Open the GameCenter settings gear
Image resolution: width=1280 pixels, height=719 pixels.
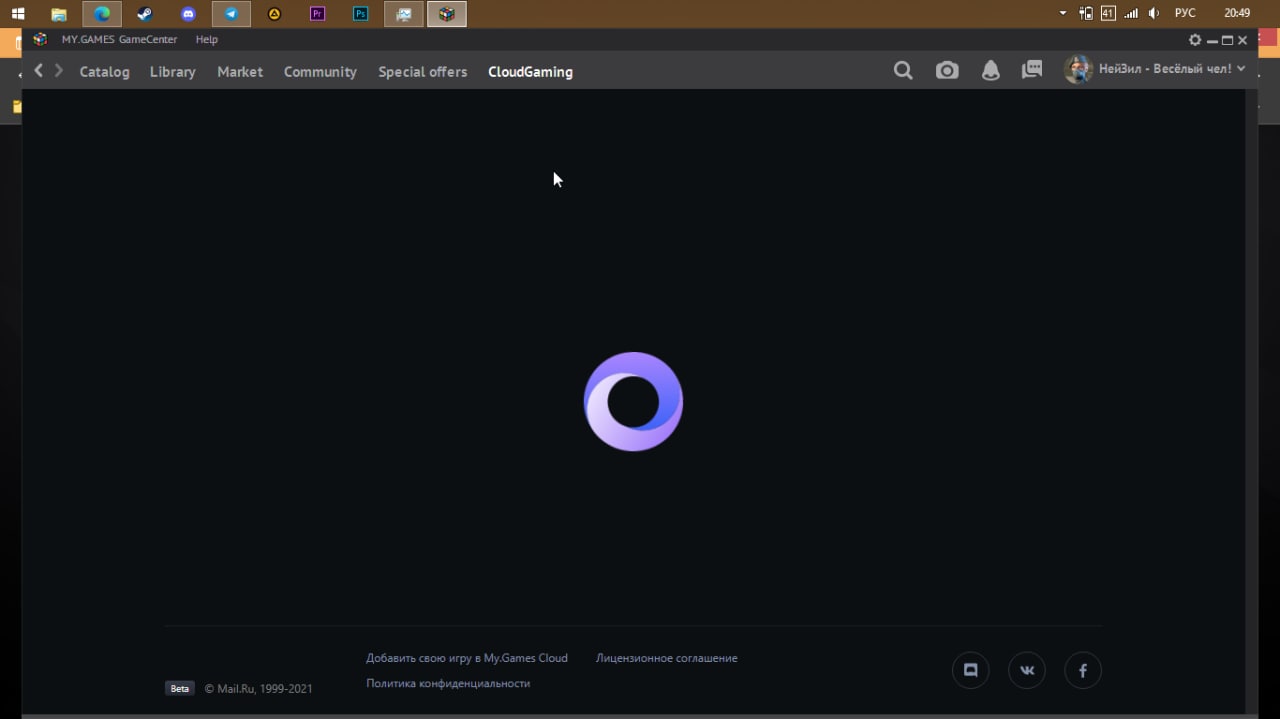point(1195,40)
